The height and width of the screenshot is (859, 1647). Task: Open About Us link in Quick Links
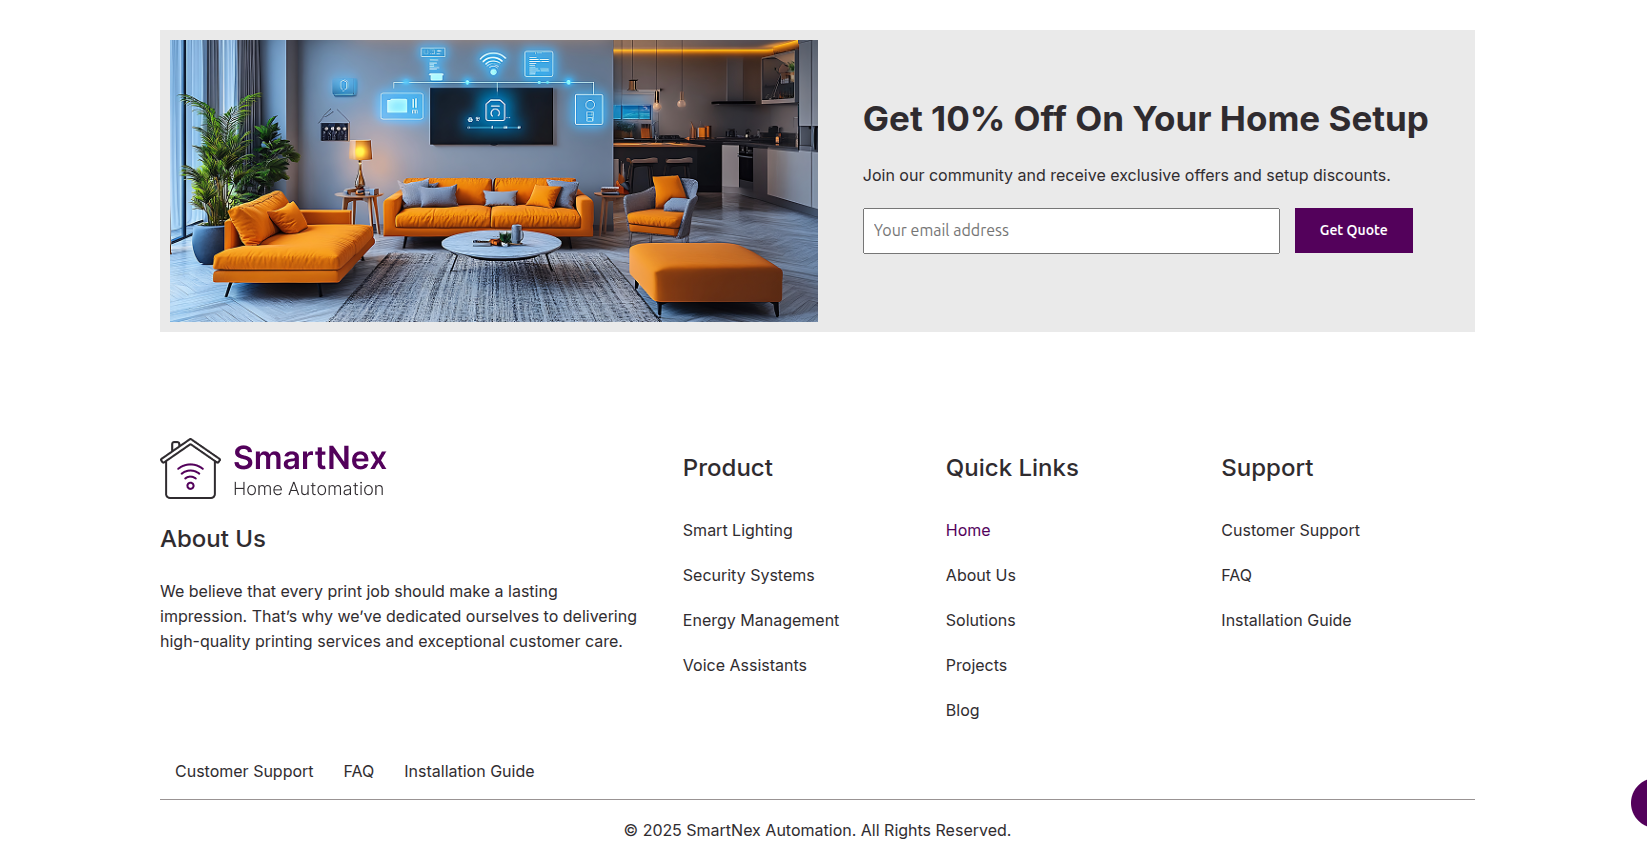(x=980, y=576)
